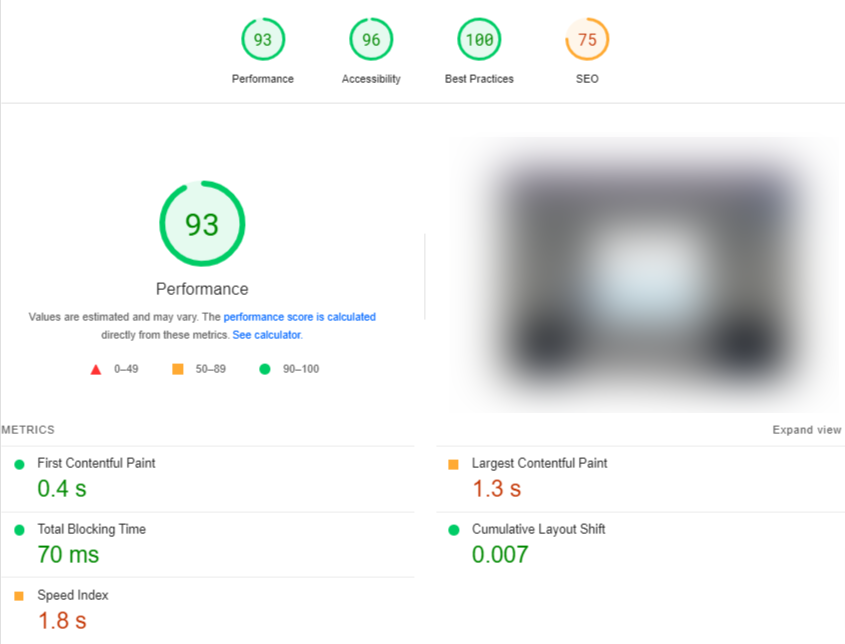Click the red triangle 0–49 legend icon
This screenshot has height=644, width=845.
pos(96,369)
